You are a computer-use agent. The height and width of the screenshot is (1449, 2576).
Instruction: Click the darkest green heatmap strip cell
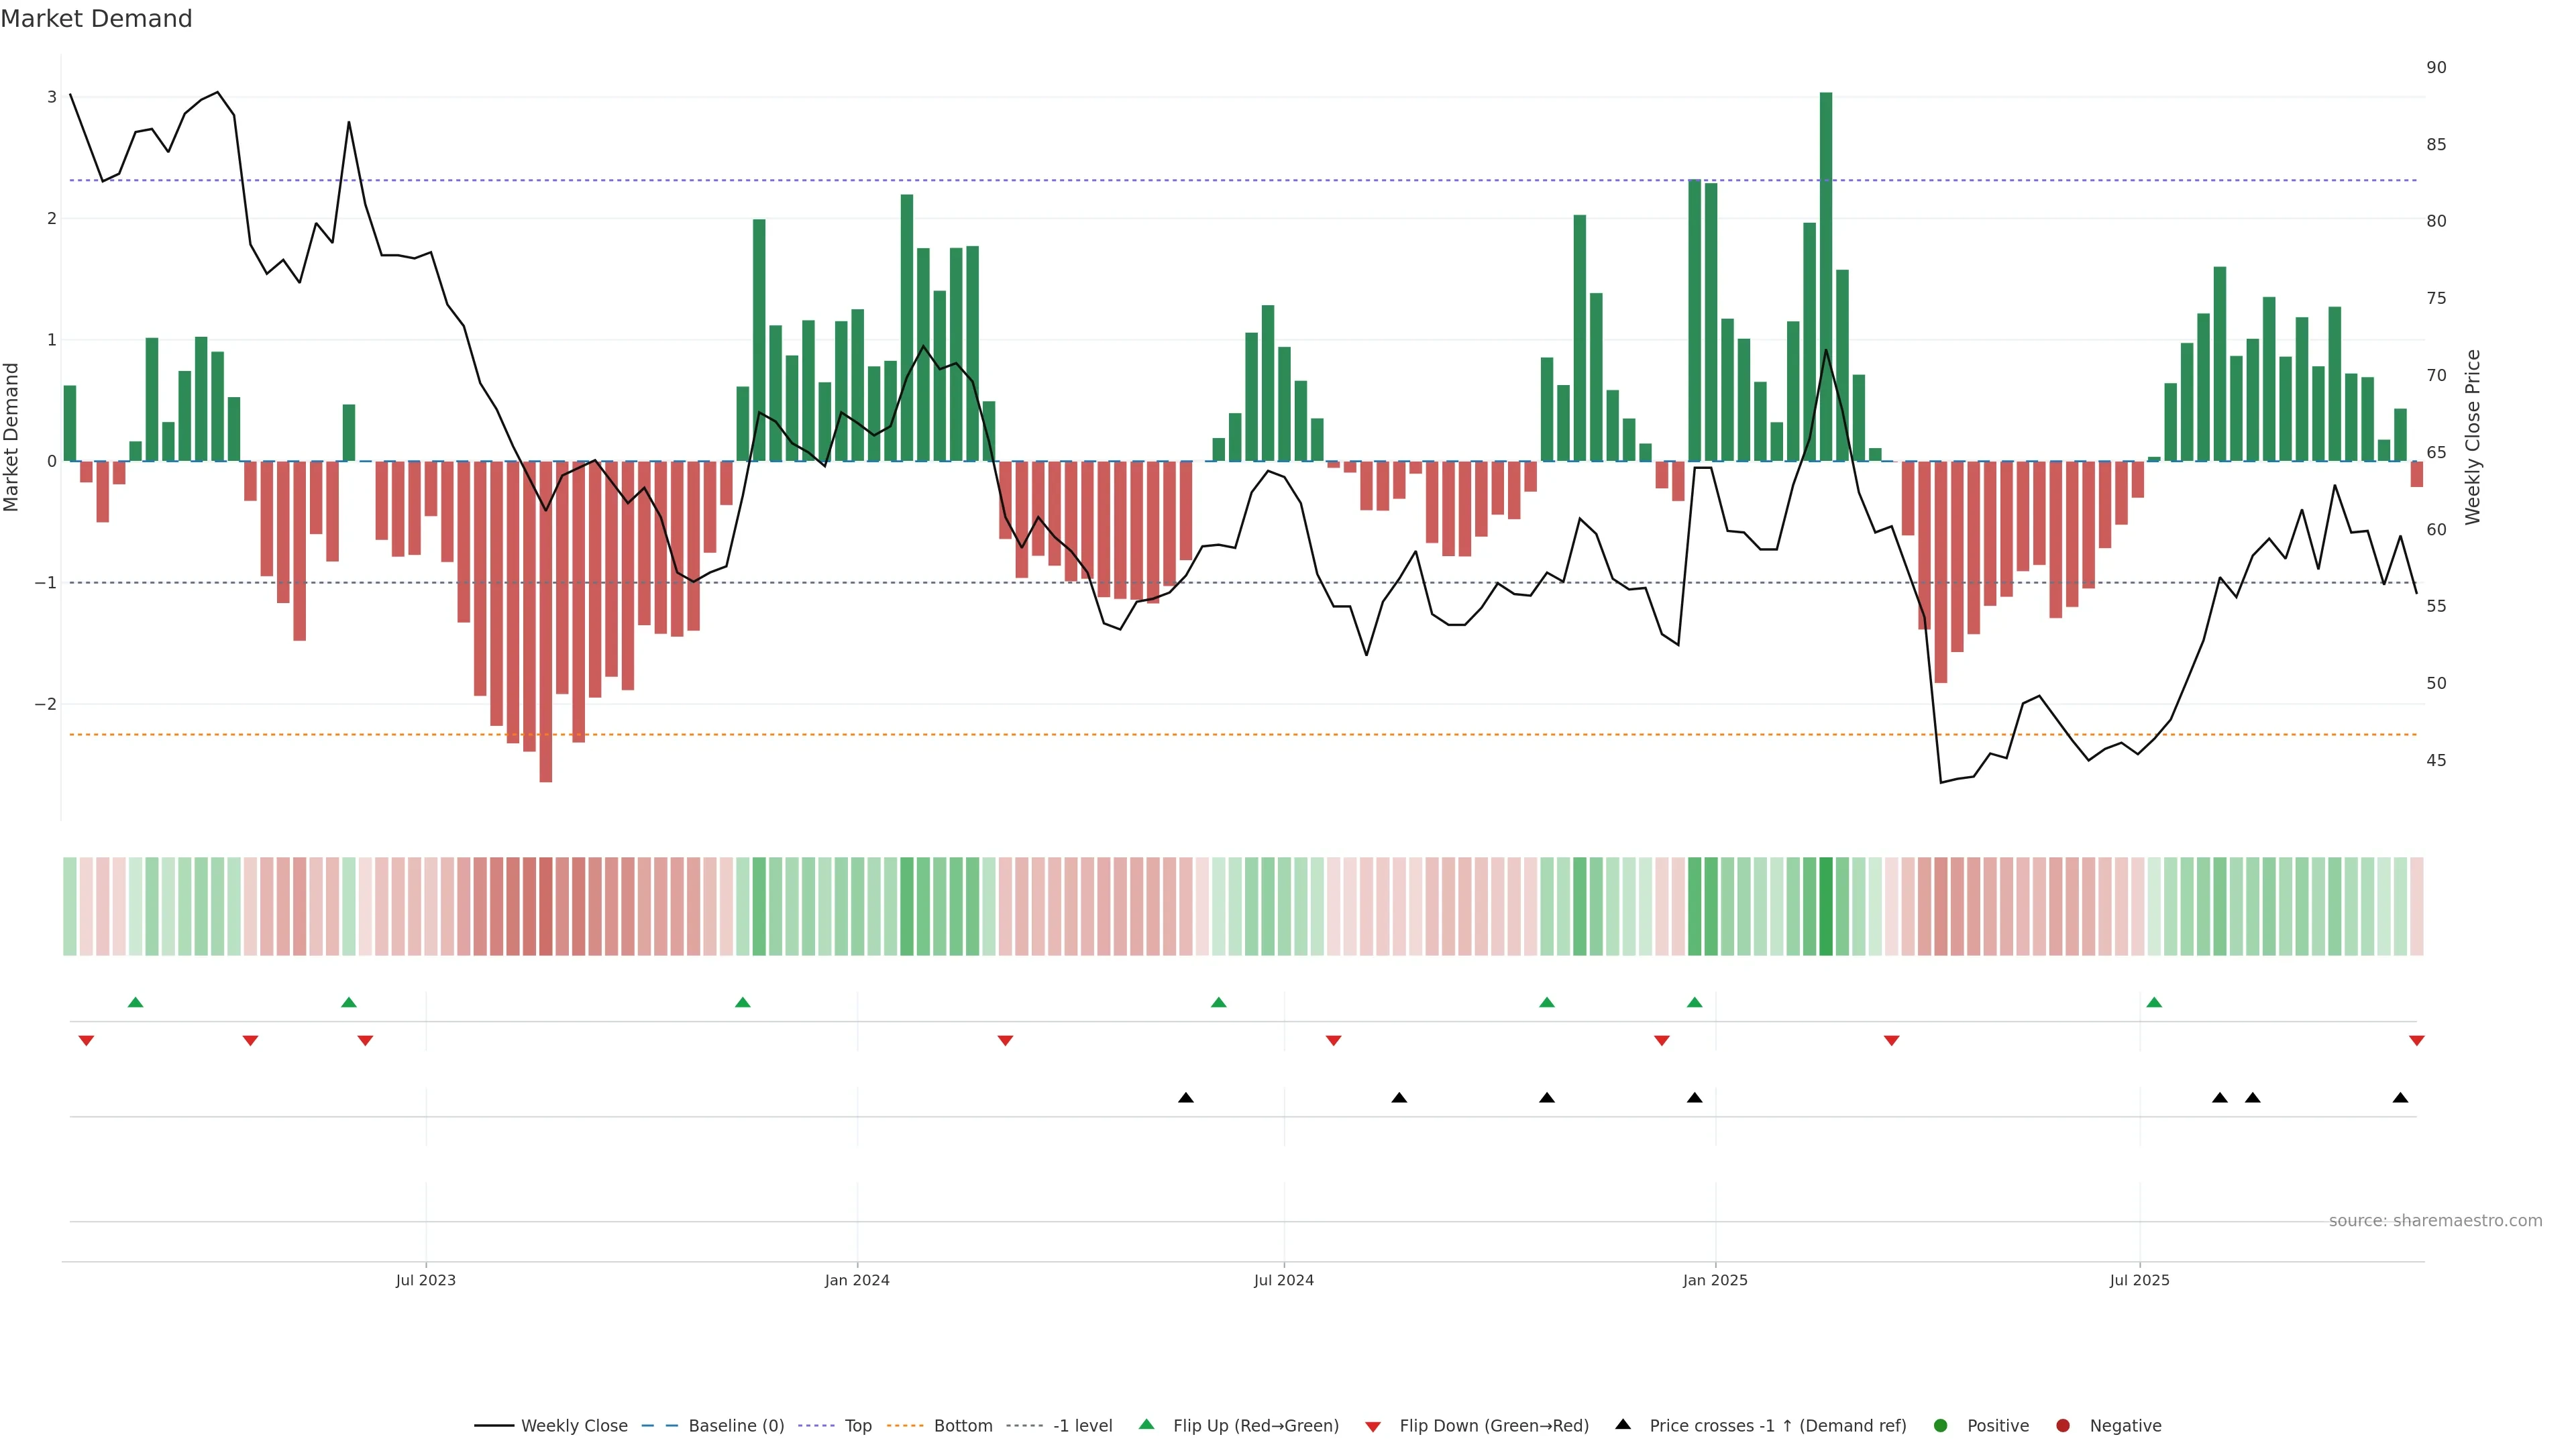click(1826, 906)
